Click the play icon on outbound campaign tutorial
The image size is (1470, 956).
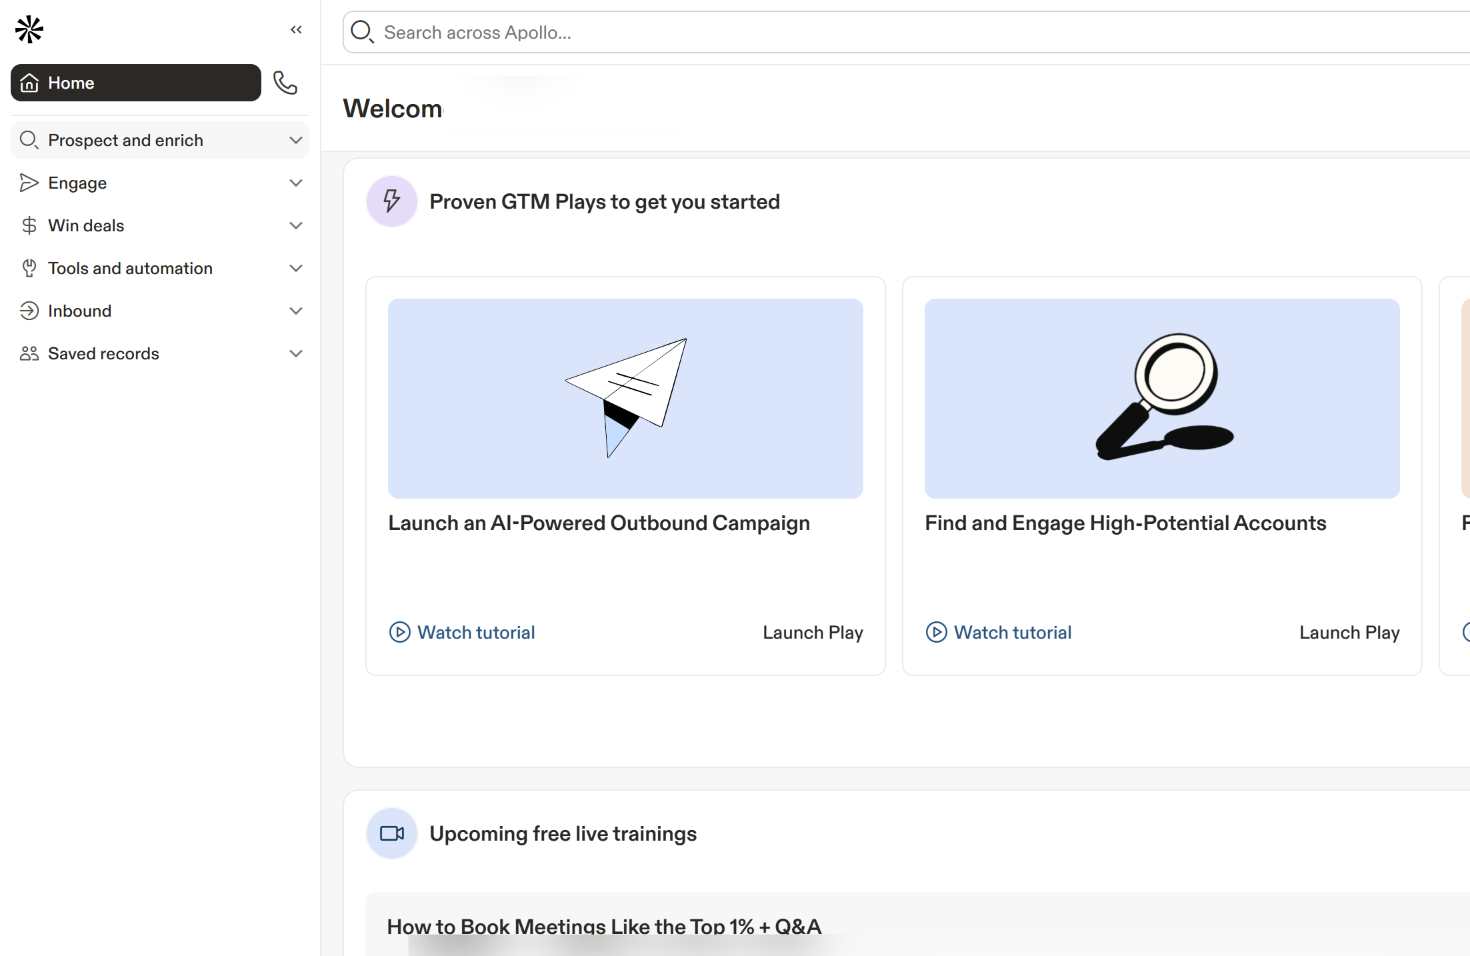click(400, 632)
